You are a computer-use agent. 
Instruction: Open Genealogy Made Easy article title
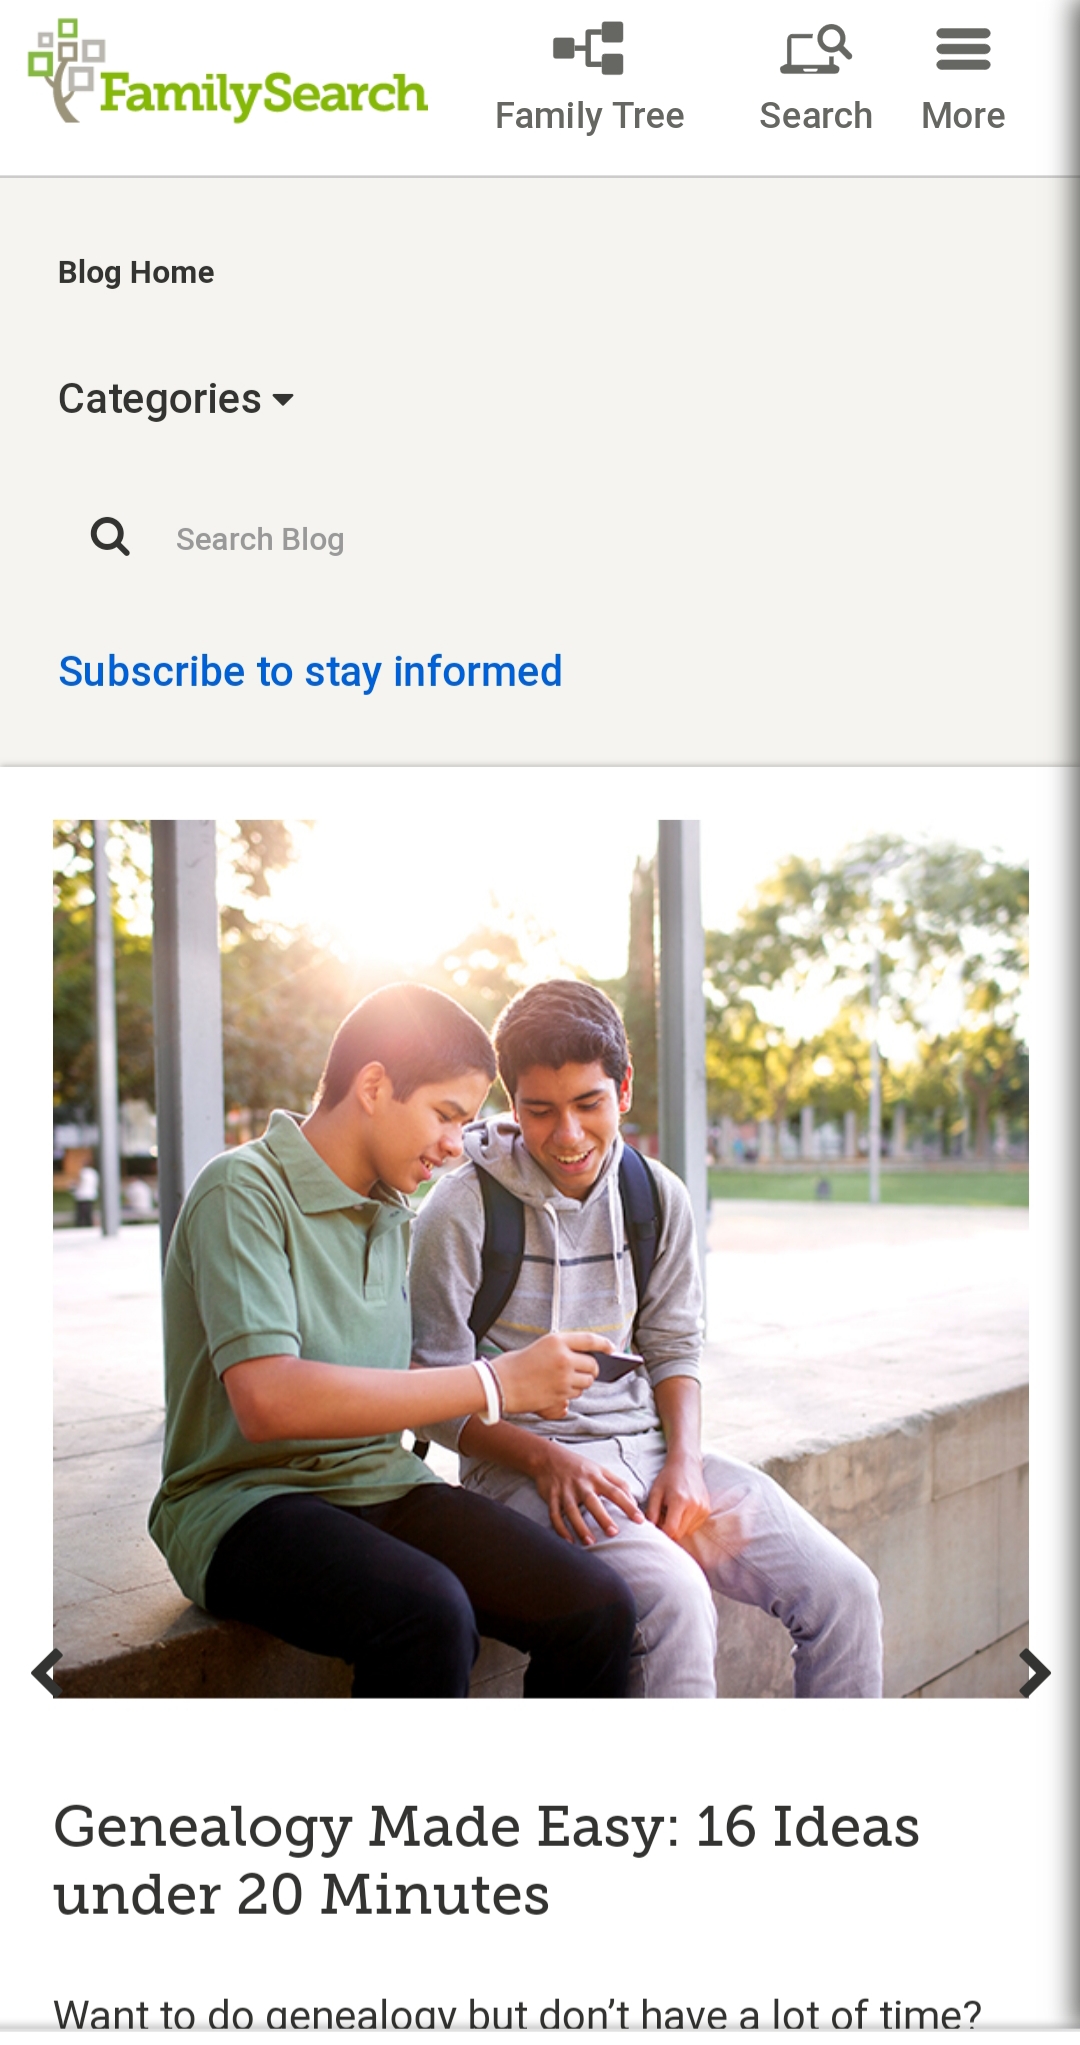click(486, 1860)
